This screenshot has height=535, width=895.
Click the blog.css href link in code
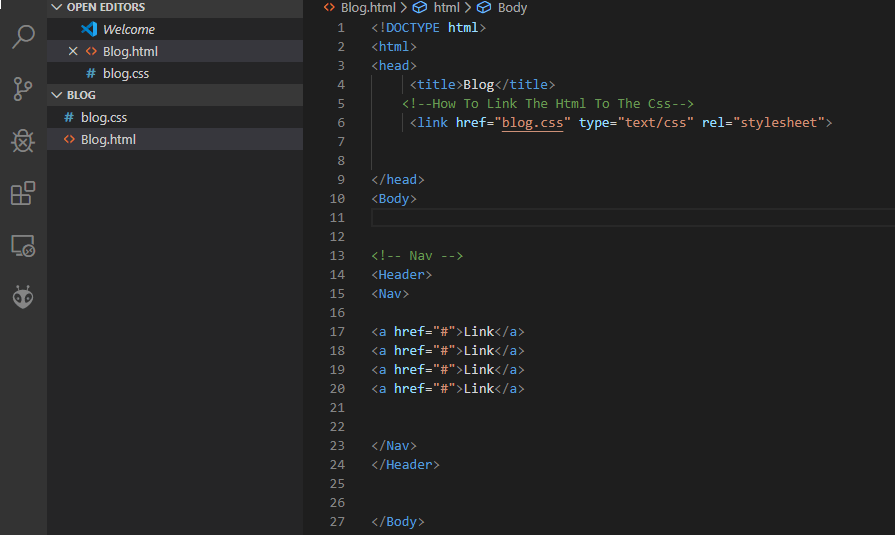pos(531,123)
